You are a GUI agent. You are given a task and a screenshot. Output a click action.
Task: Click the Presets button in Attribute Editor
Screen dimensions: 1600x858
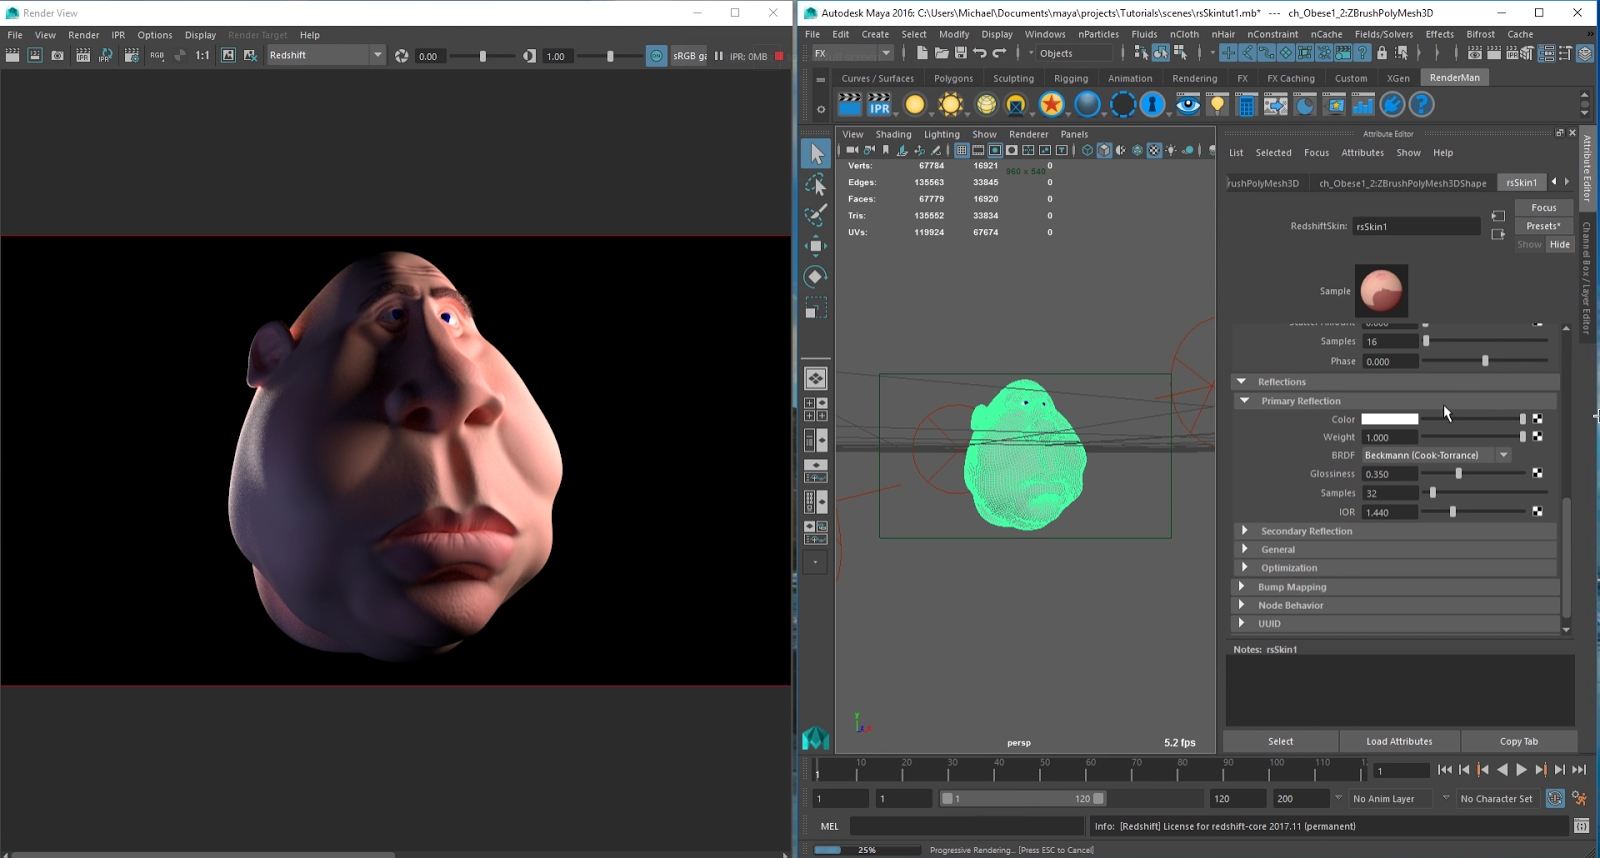click(x=1543, y=226)
